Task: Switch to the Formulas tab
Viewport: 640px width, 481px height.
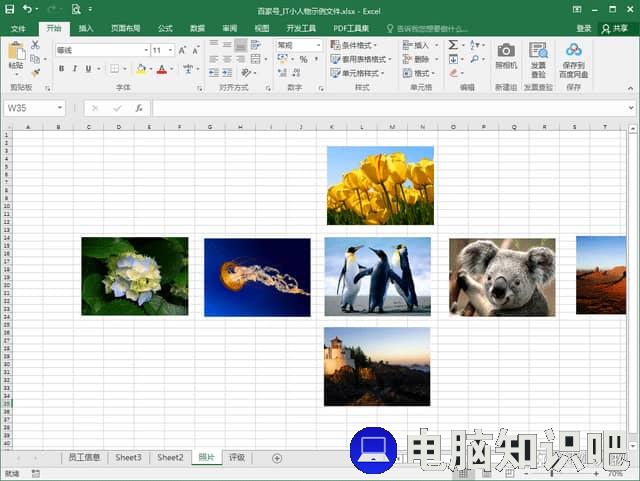Action: pos(165,28)
